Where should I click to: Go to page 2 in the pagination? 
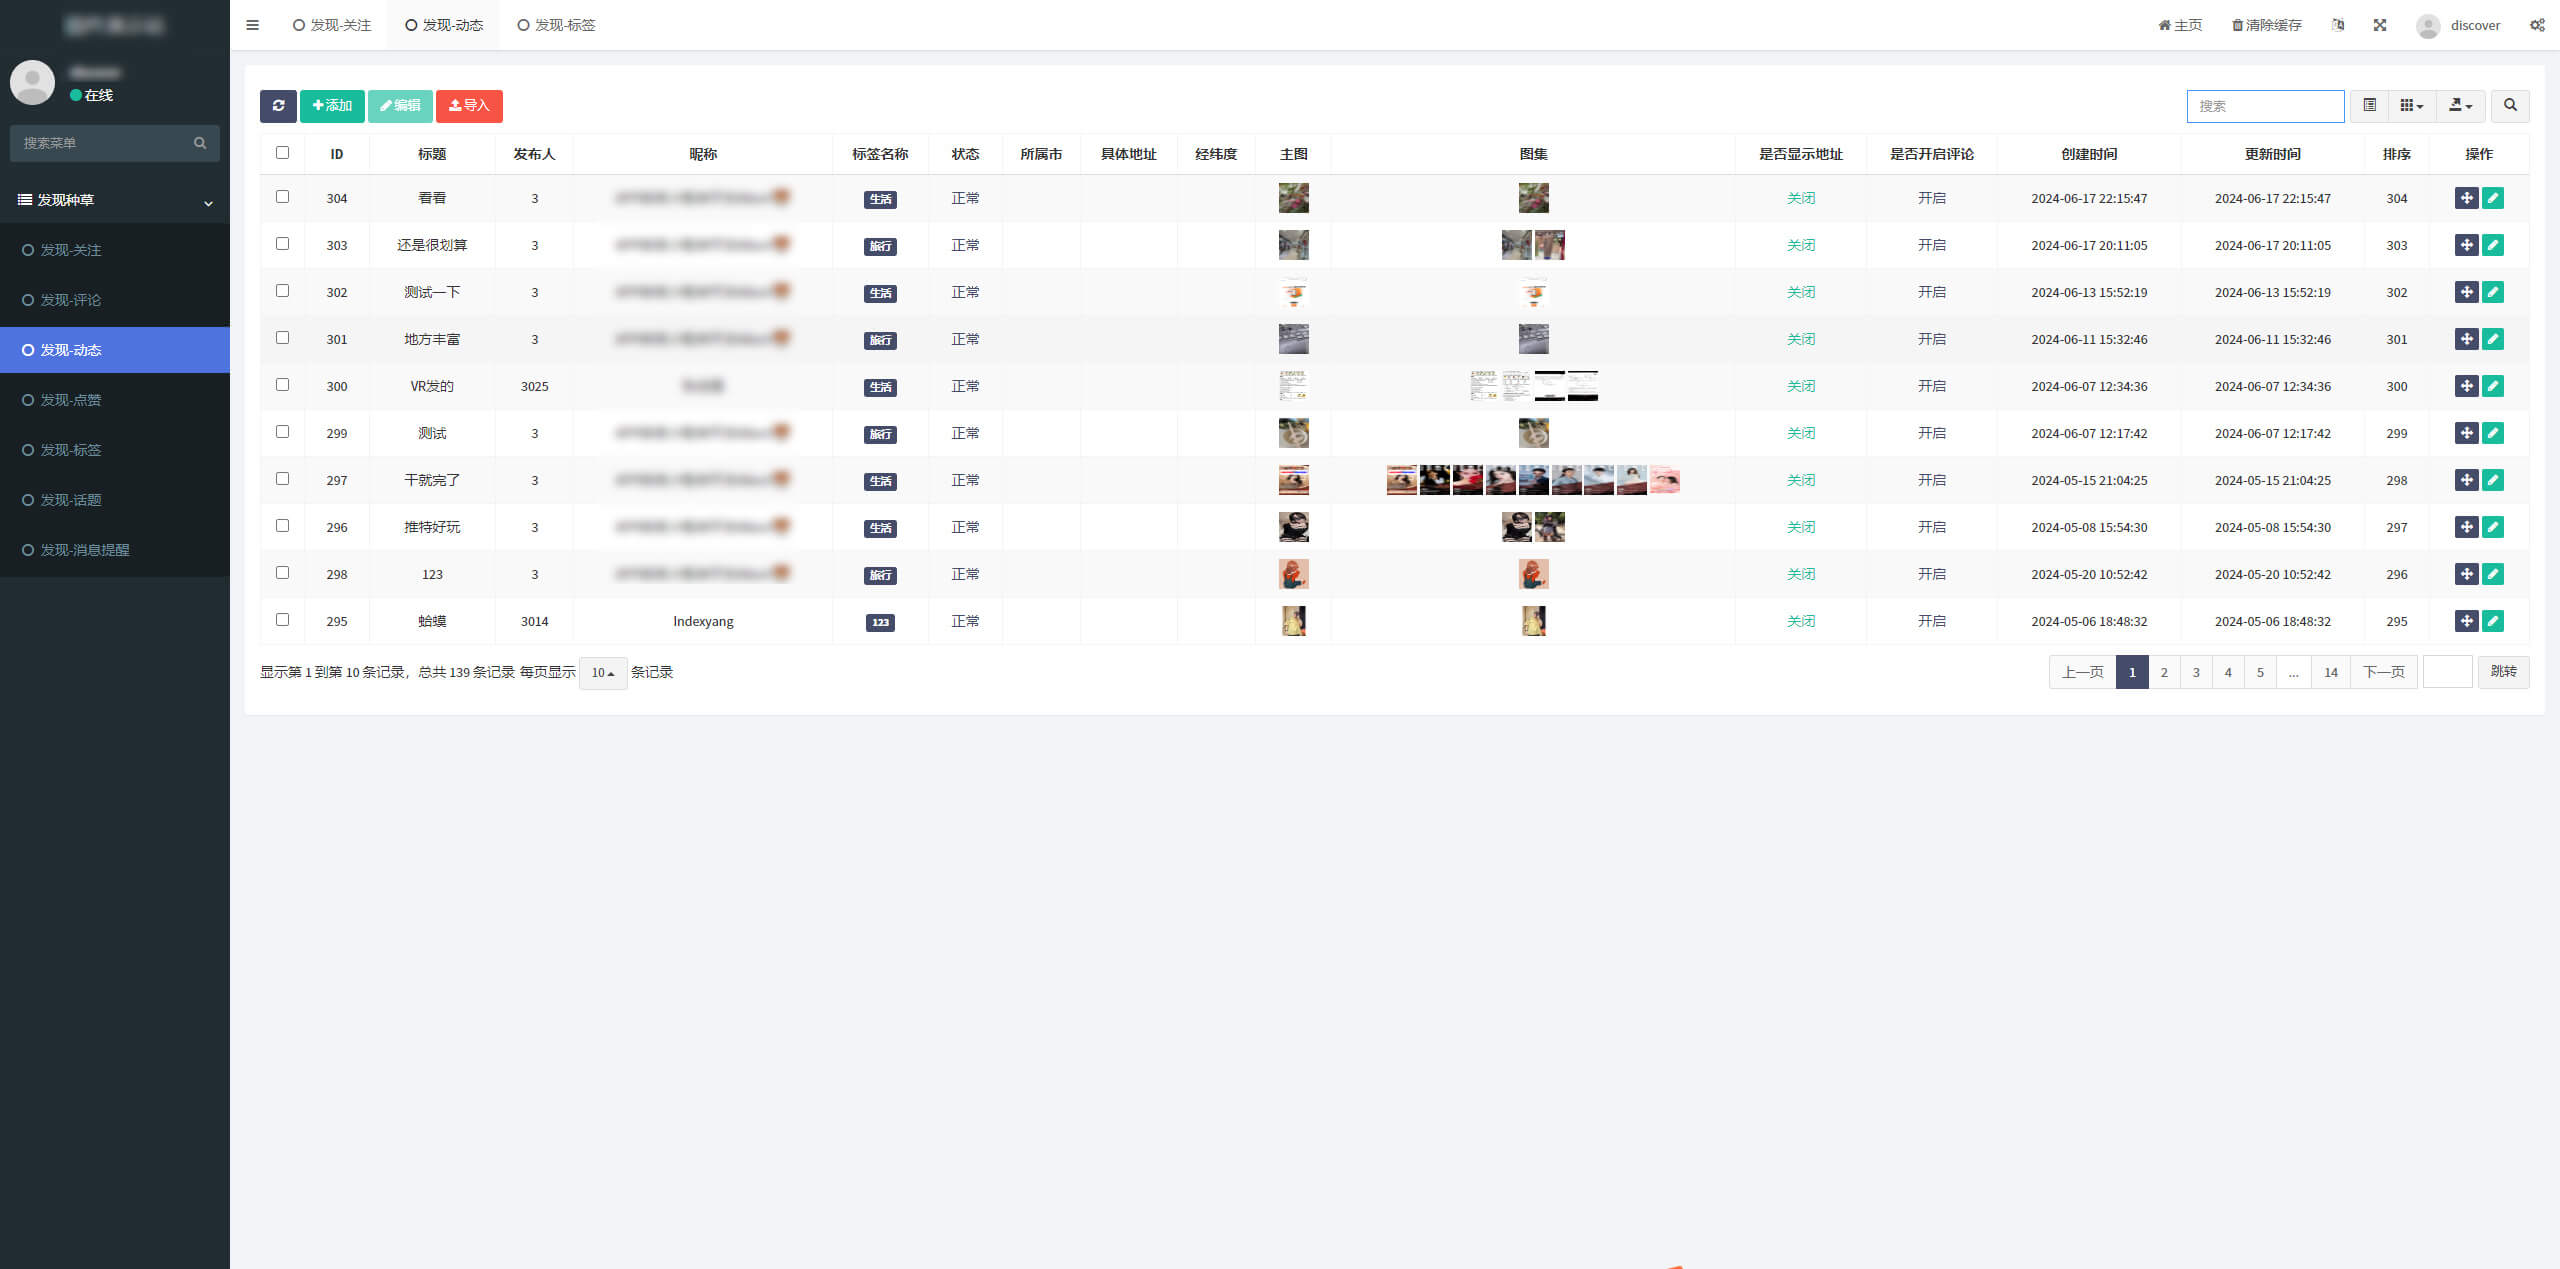2164,672
